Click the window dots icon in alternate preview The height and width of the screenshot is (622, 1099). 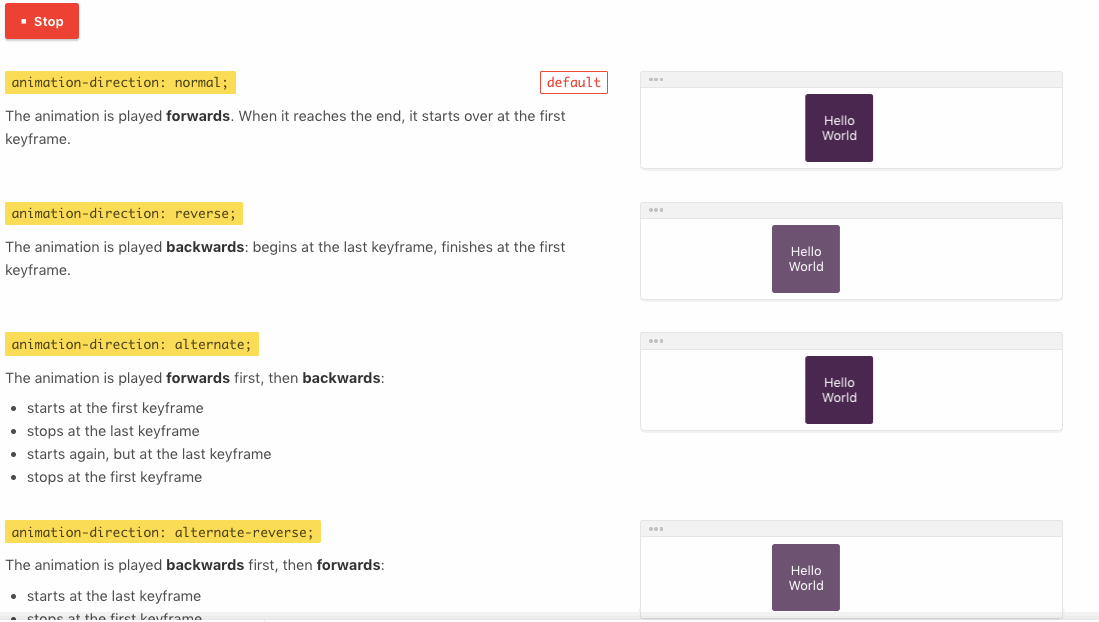point(656,341)
